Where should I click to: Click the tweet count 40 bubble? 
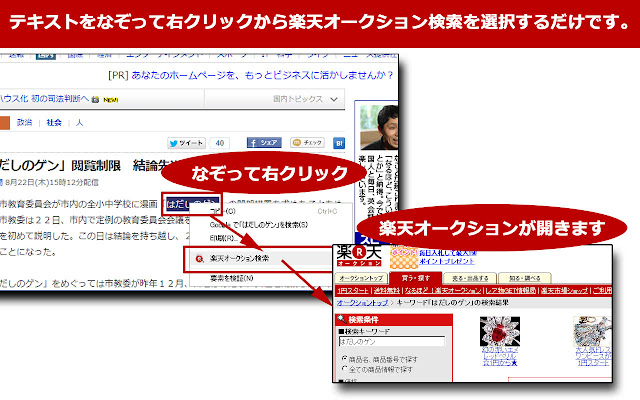point(220,143)
